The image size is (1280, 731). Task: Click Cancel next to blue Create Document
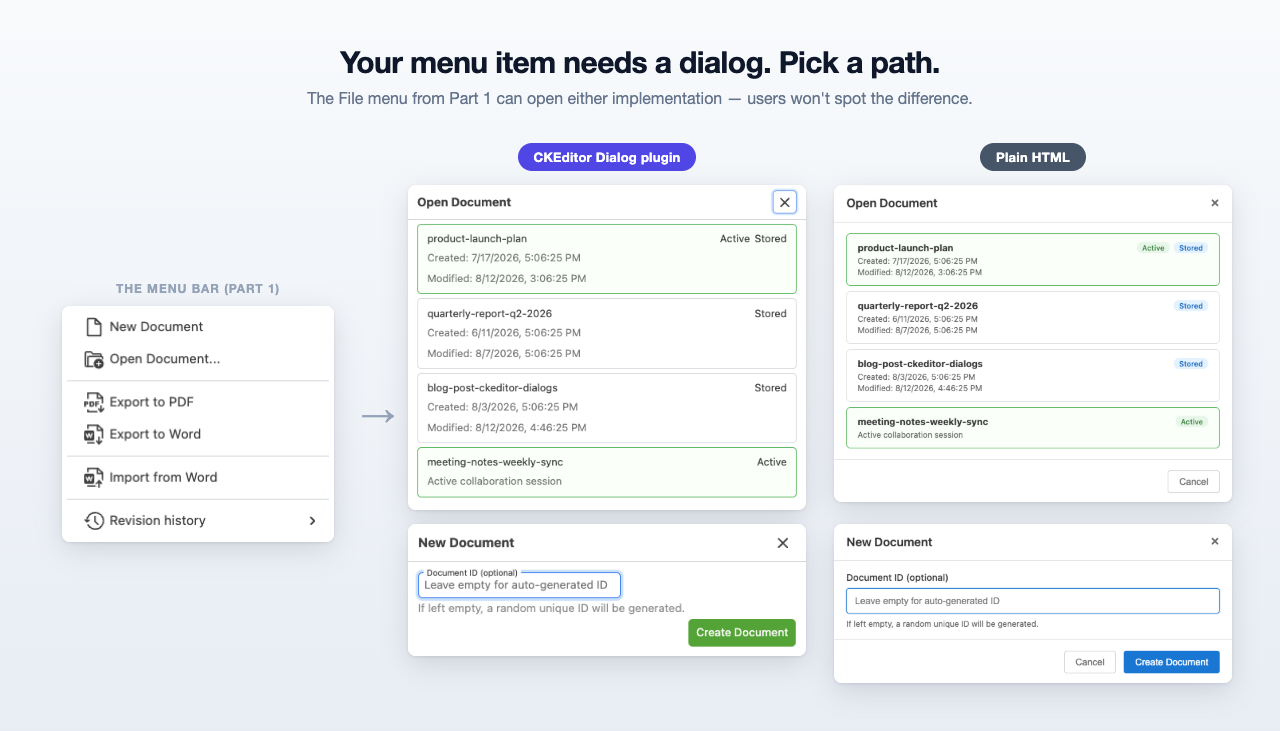click(x=1090, y=662)
